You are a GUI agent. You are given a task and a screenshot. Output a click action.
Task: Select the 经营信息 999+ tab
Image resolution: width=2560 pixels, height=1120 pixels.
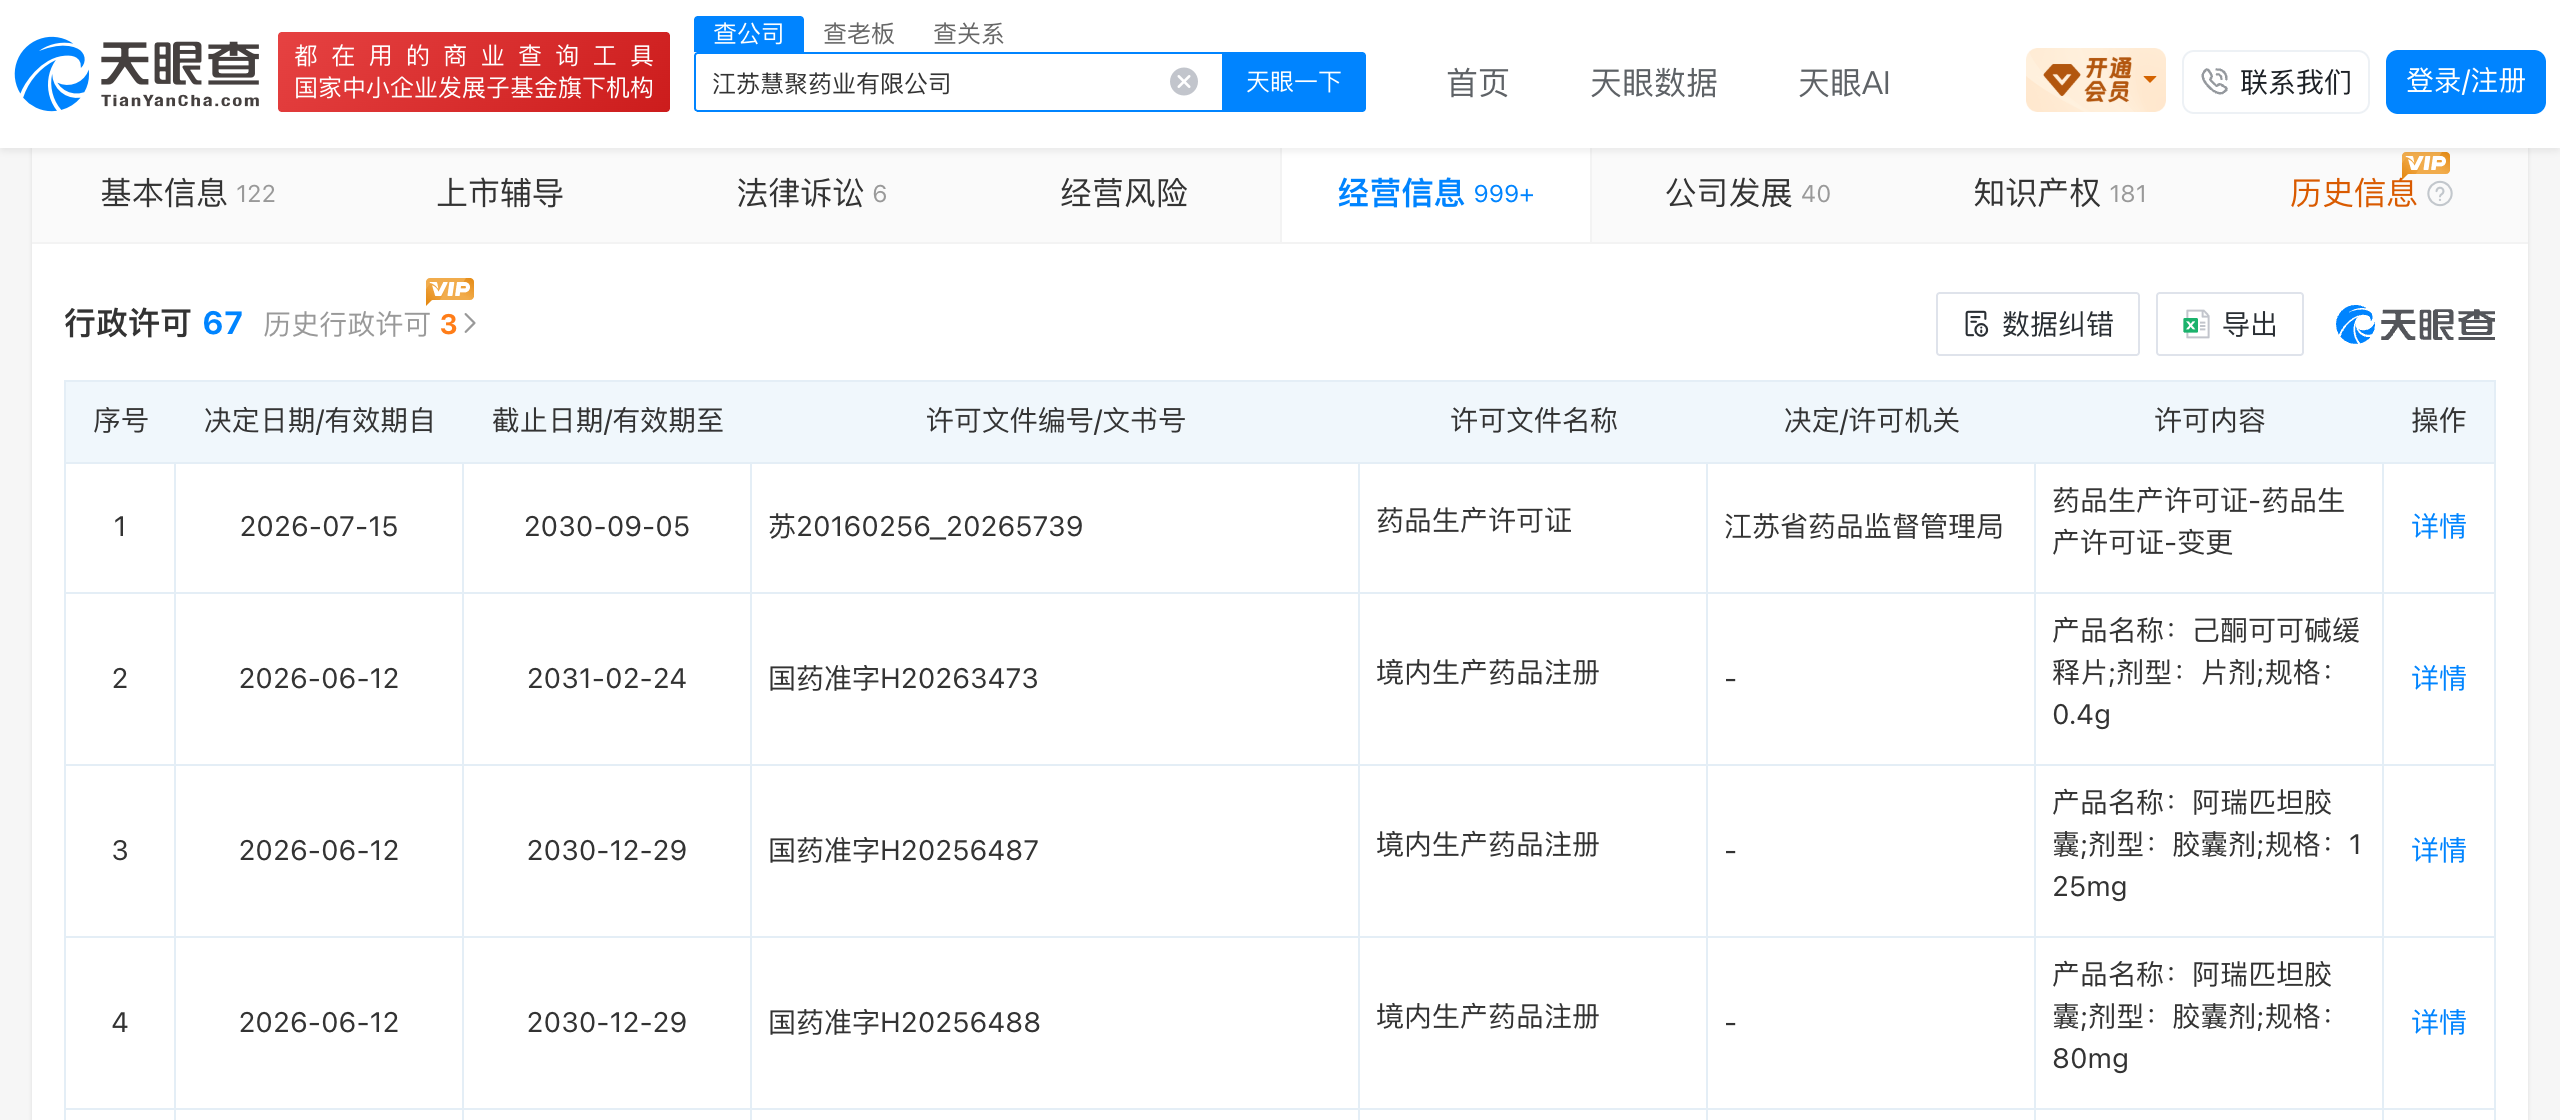click(1436, 193)
